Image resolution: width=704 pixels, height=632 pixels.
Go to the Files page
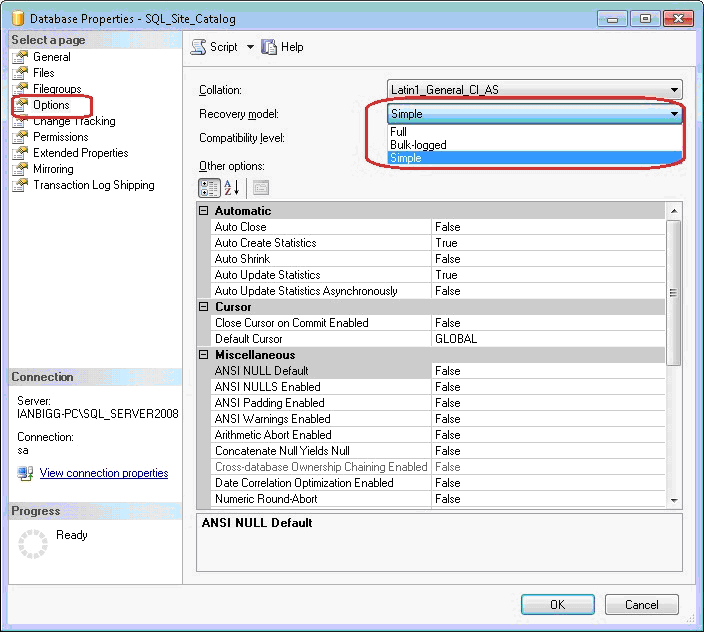[x=44, y=73]
